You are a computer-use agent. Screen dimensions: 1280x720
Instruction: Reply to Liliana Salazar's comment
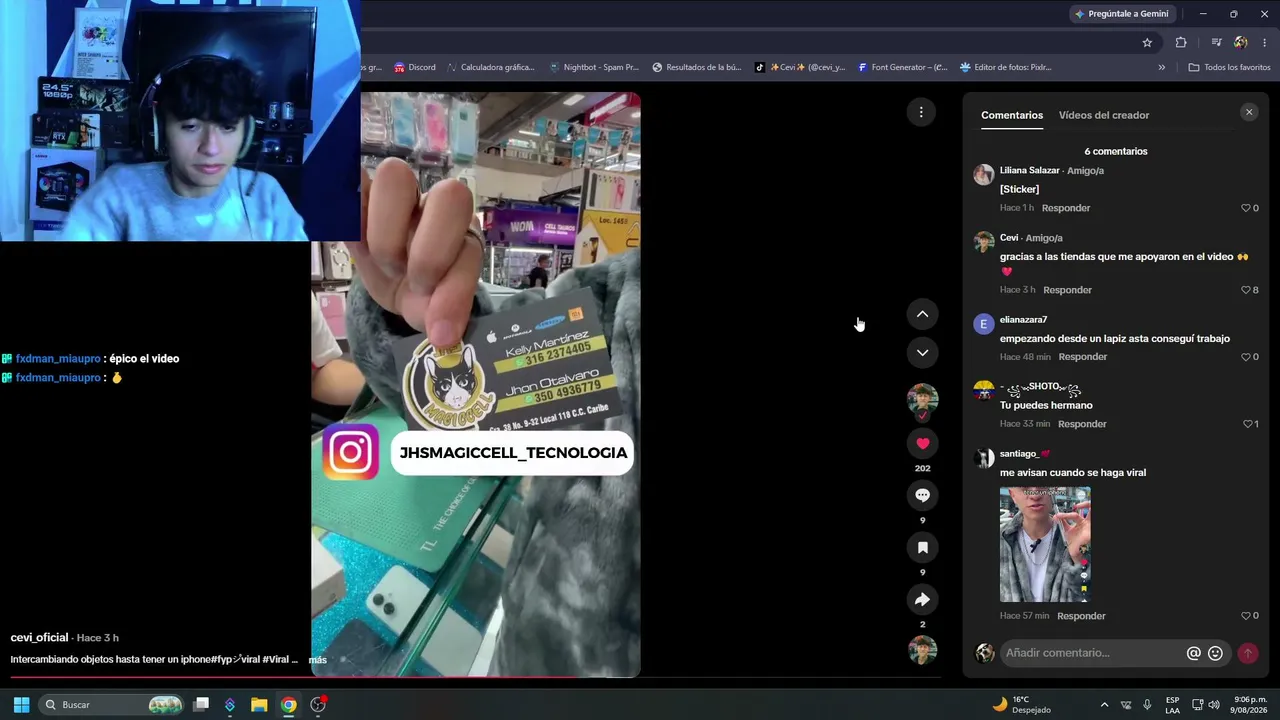[x=1066, y=208]
